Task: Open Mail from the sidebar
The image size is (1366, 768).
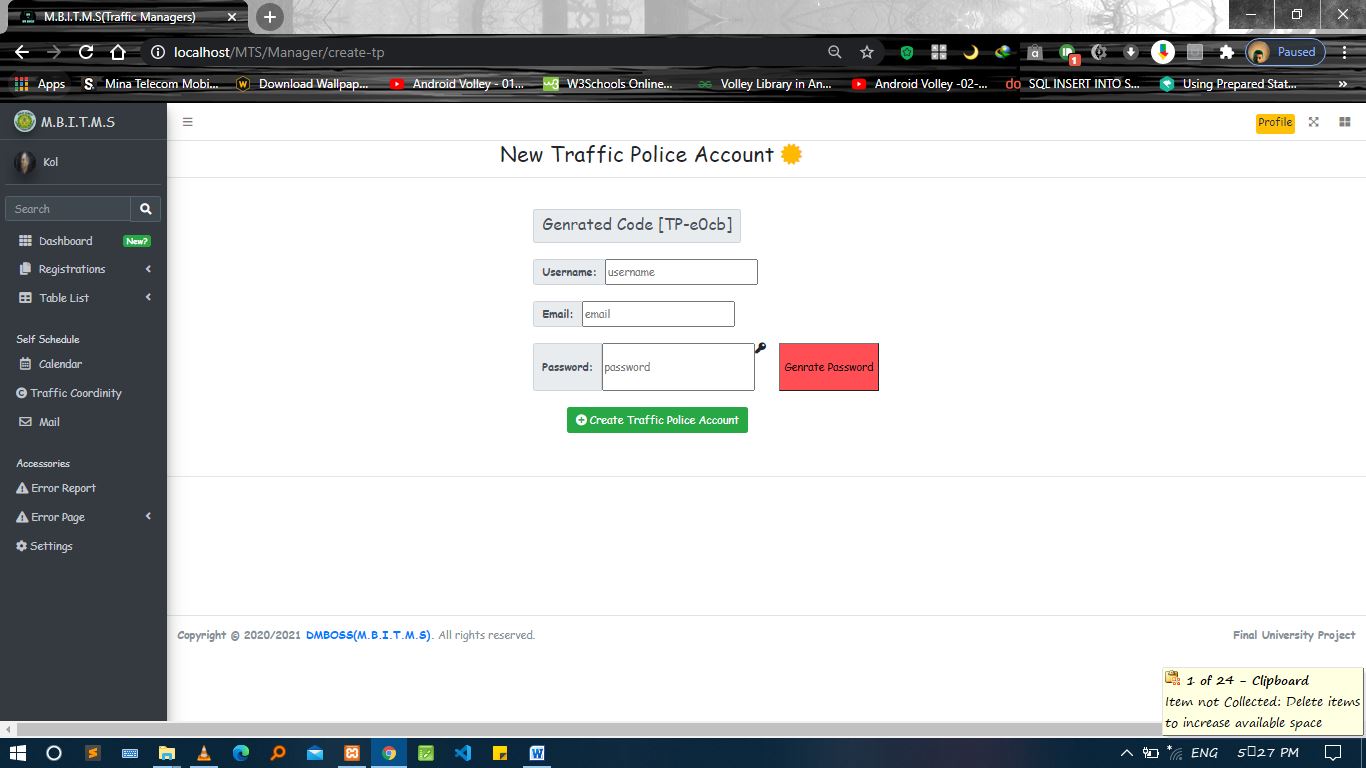Action: click(47, 421)
